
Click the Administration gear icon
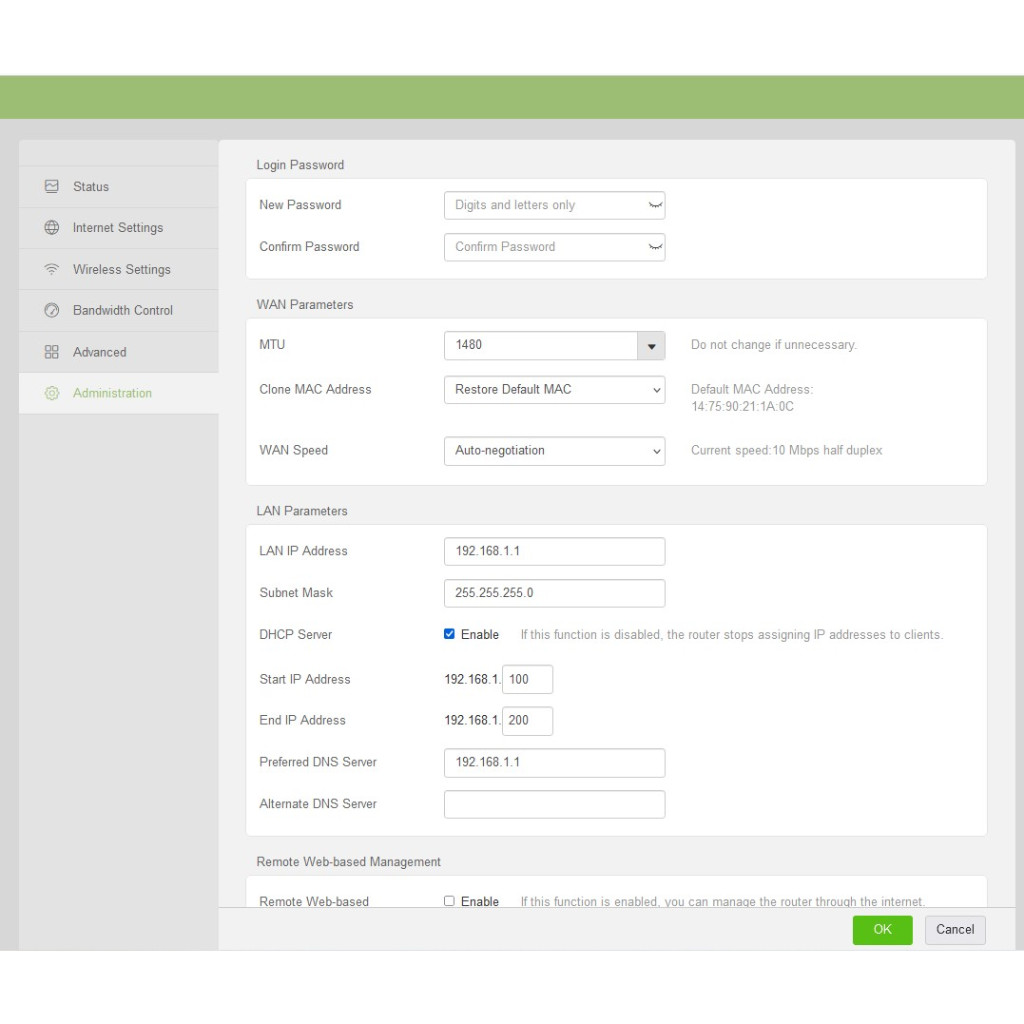52,394
